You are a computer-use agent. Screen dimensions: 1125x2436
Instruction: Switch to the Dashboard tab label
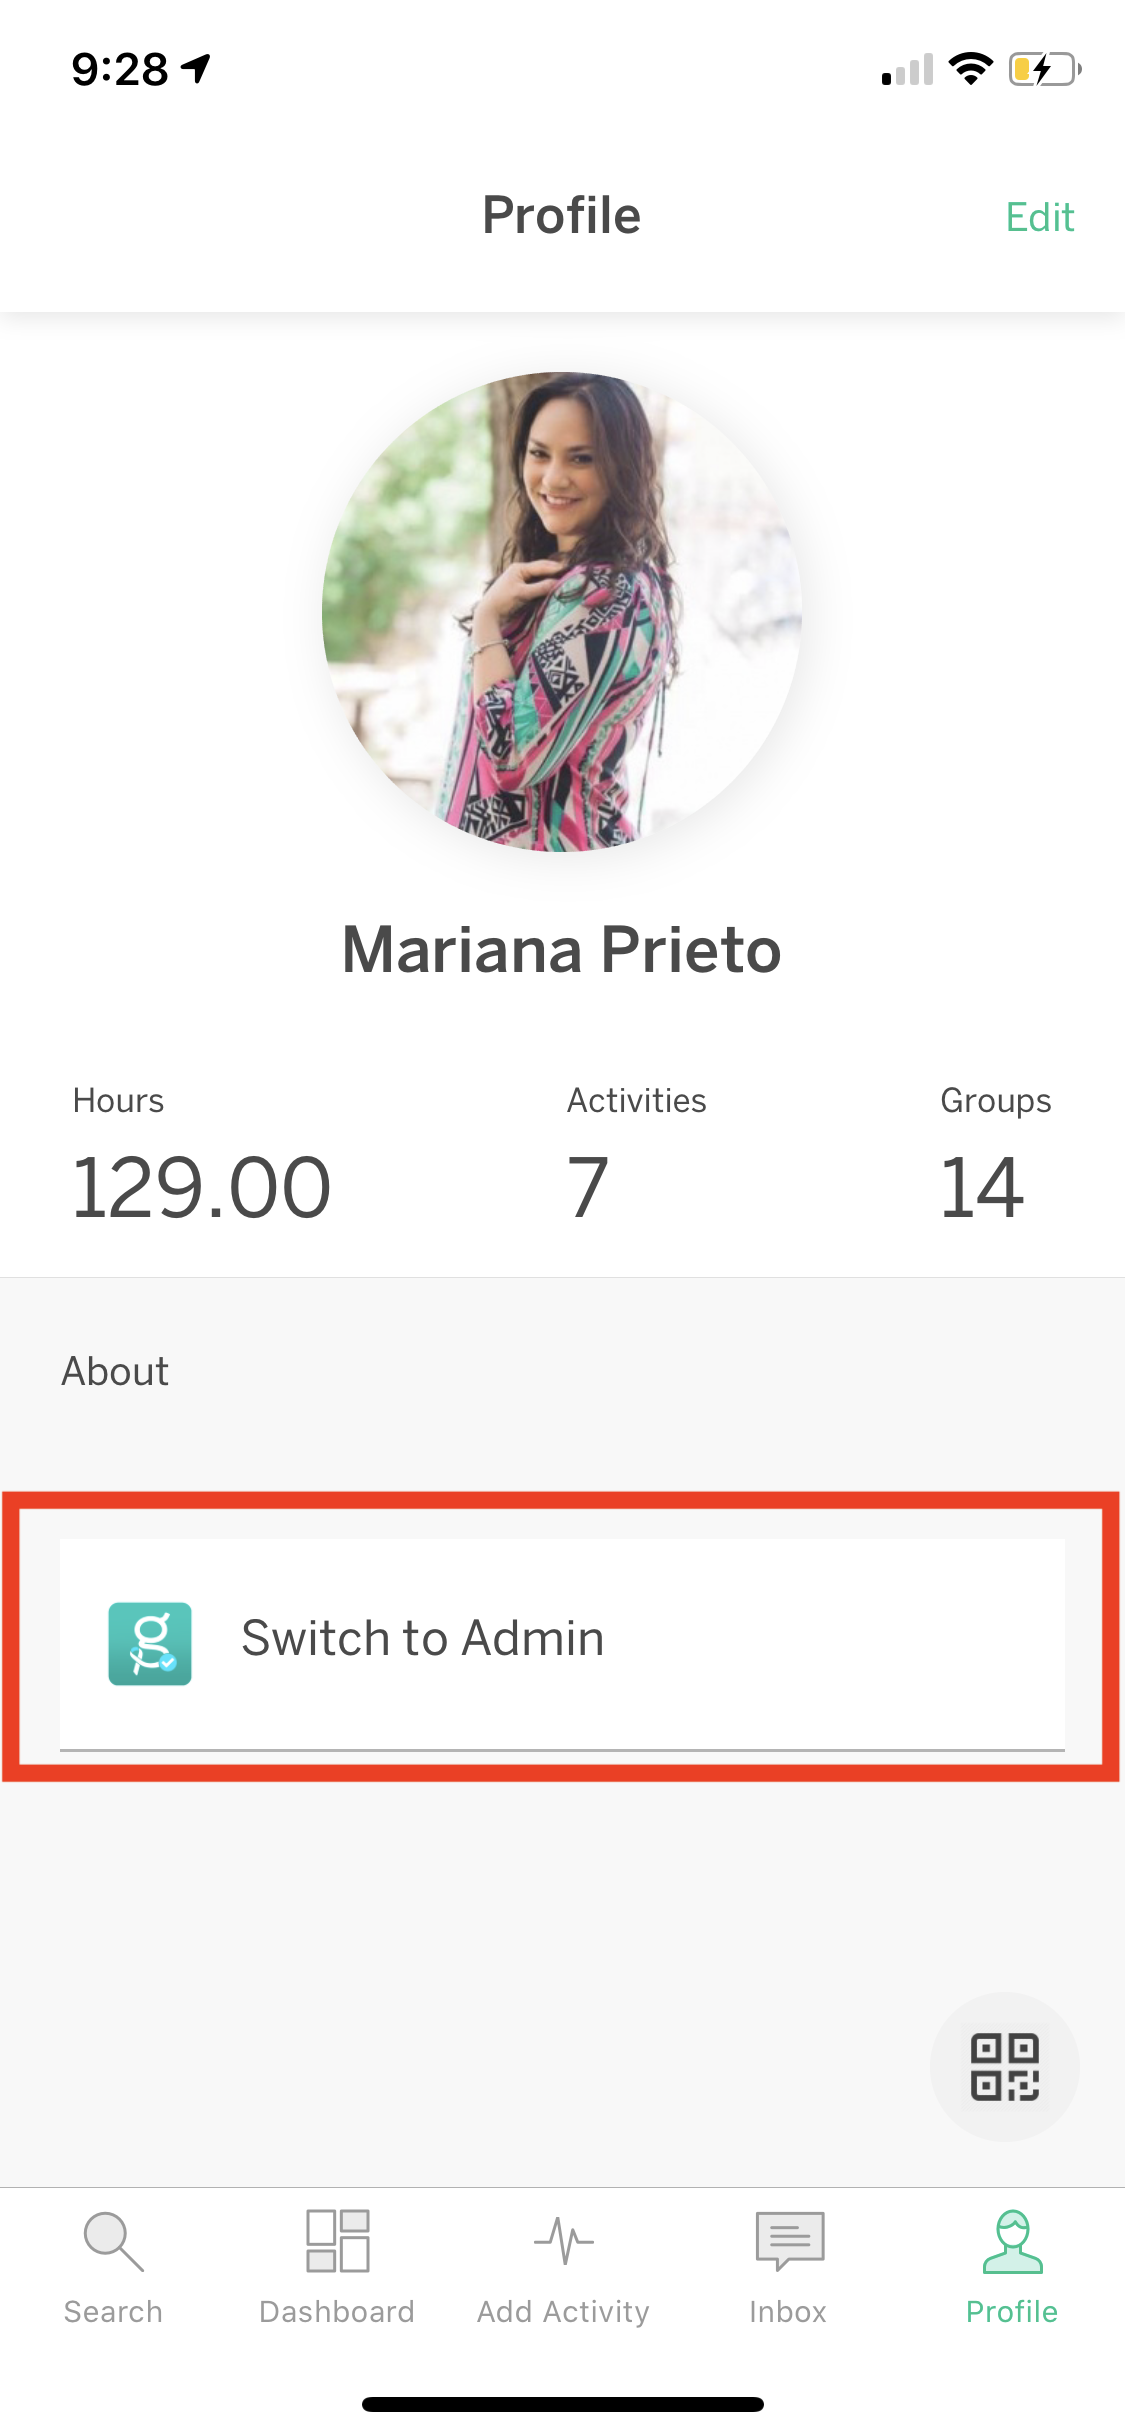click(x=337, y=2312)
